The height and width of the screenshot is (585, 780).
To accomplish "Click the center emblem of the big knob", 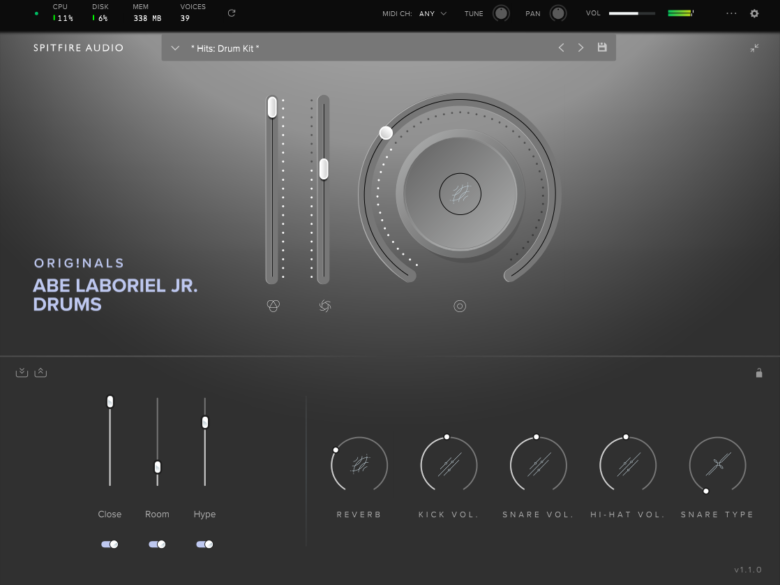I will (460, 194).
